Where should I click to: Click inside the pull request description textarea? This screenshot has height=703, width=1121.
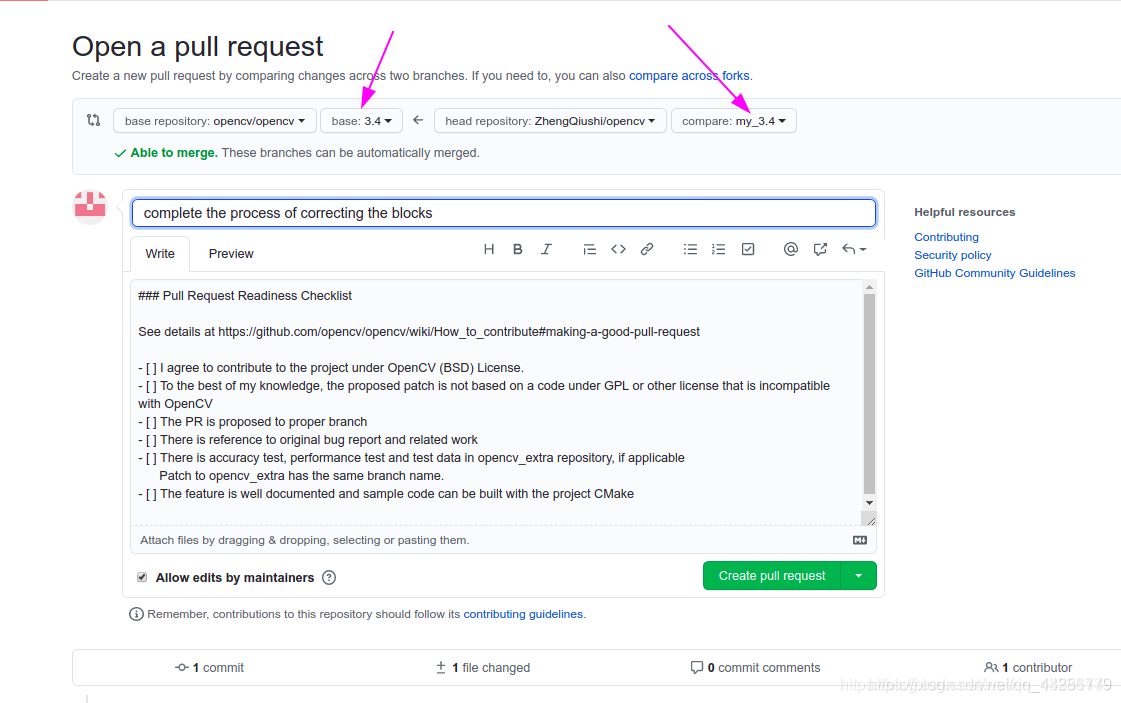[496, 403]
